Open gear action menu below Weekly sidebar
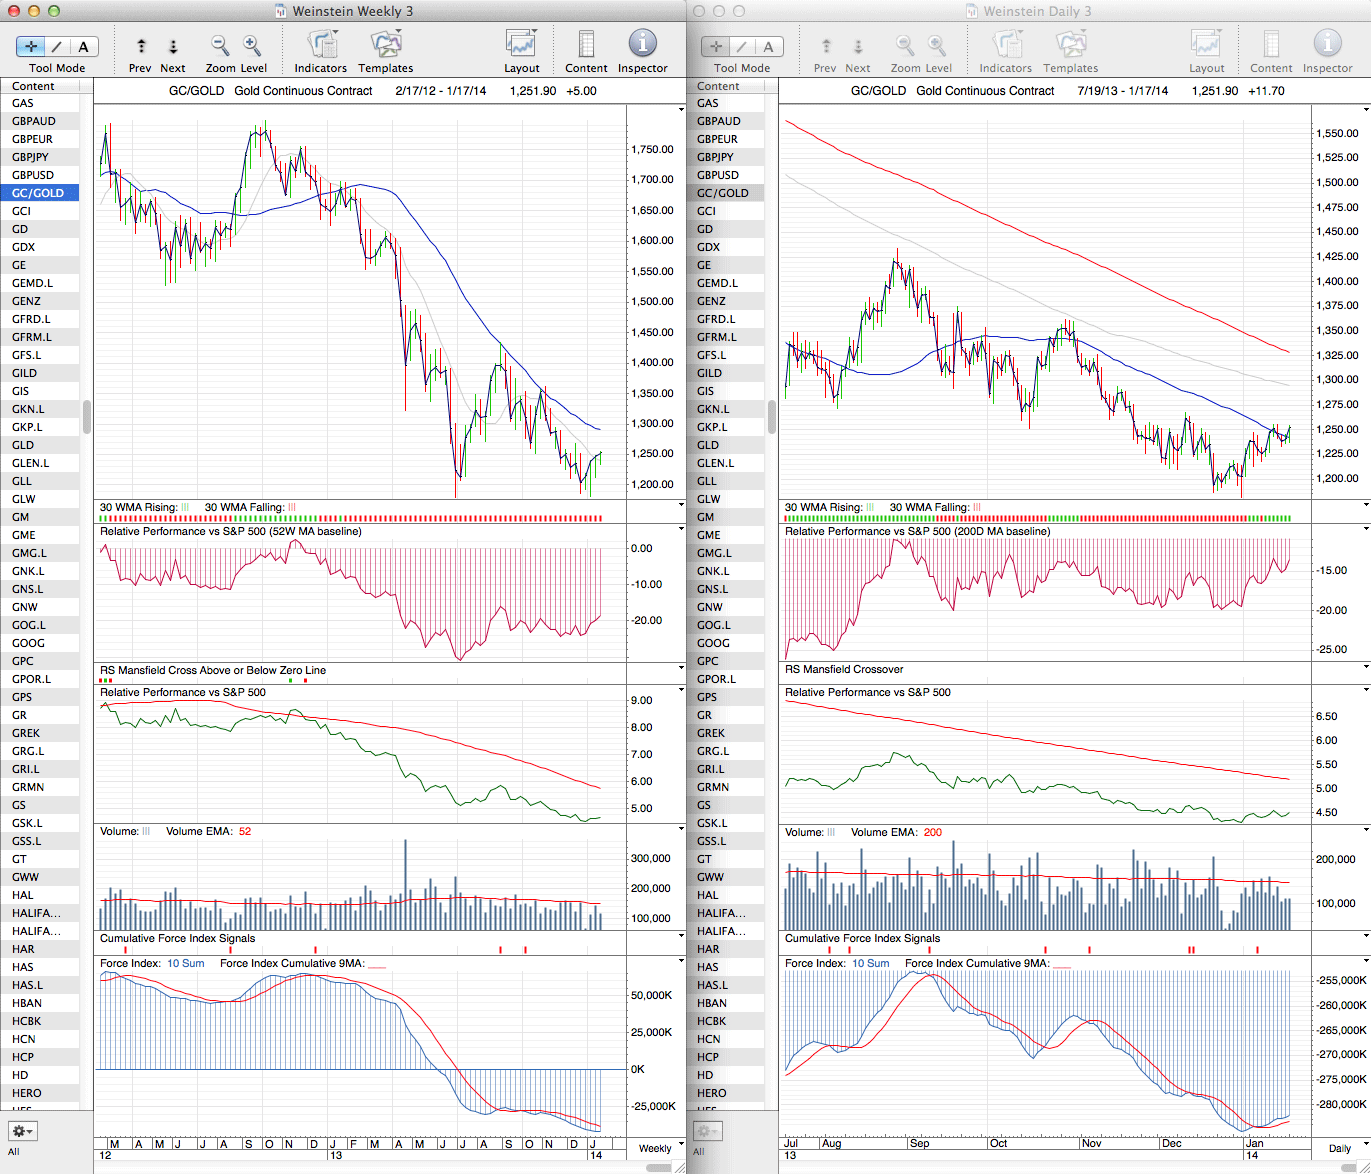Image resolution: width=1371 pixels, height=1174 pixels. coord(22,1131)
